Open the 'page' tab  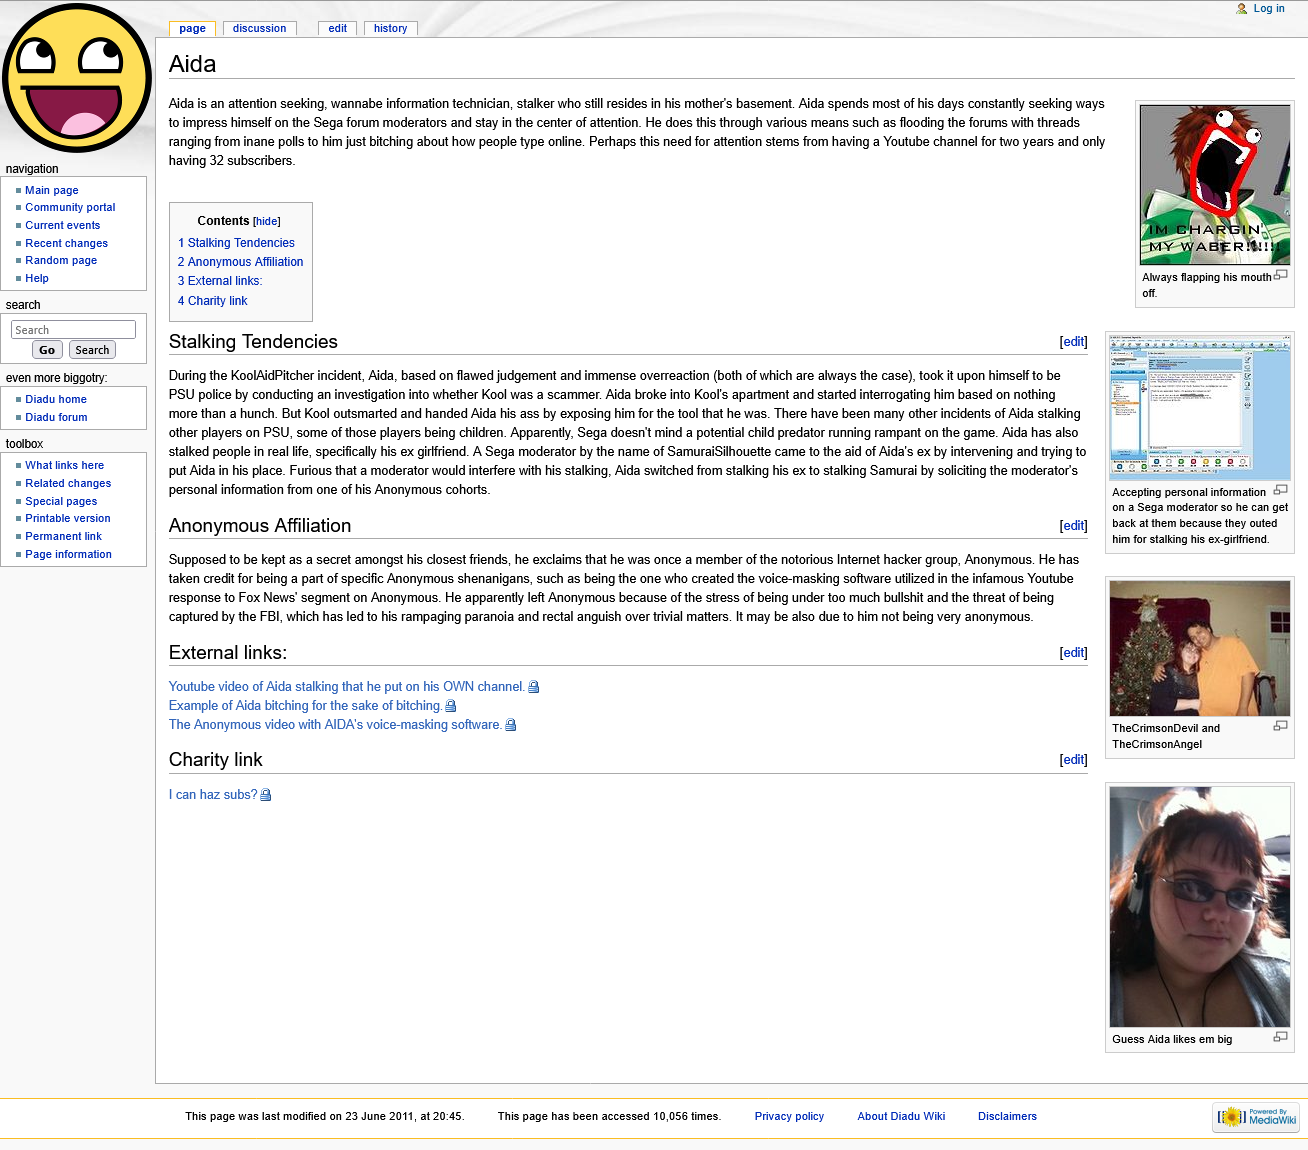[x=193, y=29]
